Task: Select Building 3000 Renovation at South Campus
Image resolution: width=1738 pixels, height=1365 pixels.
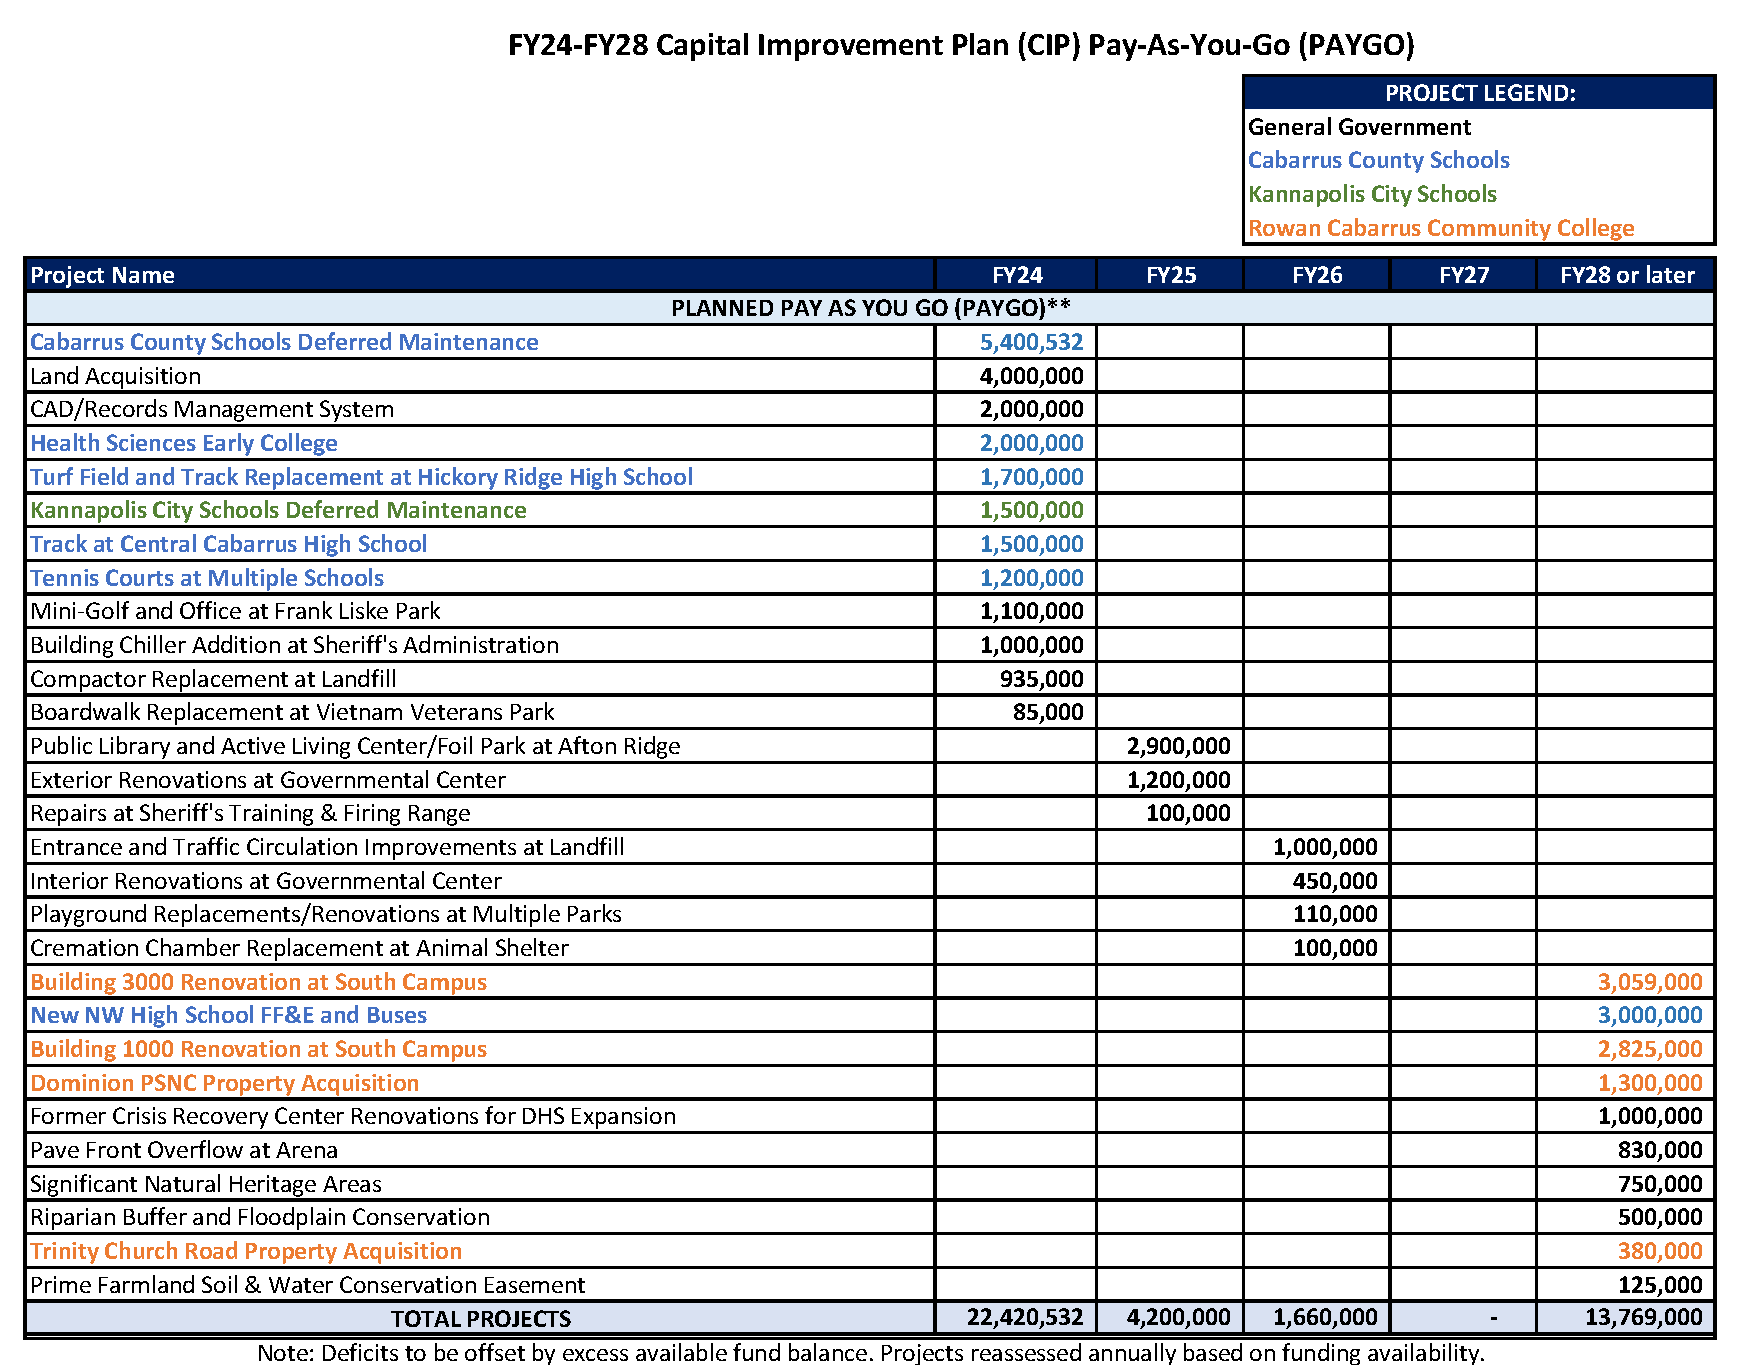Action: coord(258,982)
